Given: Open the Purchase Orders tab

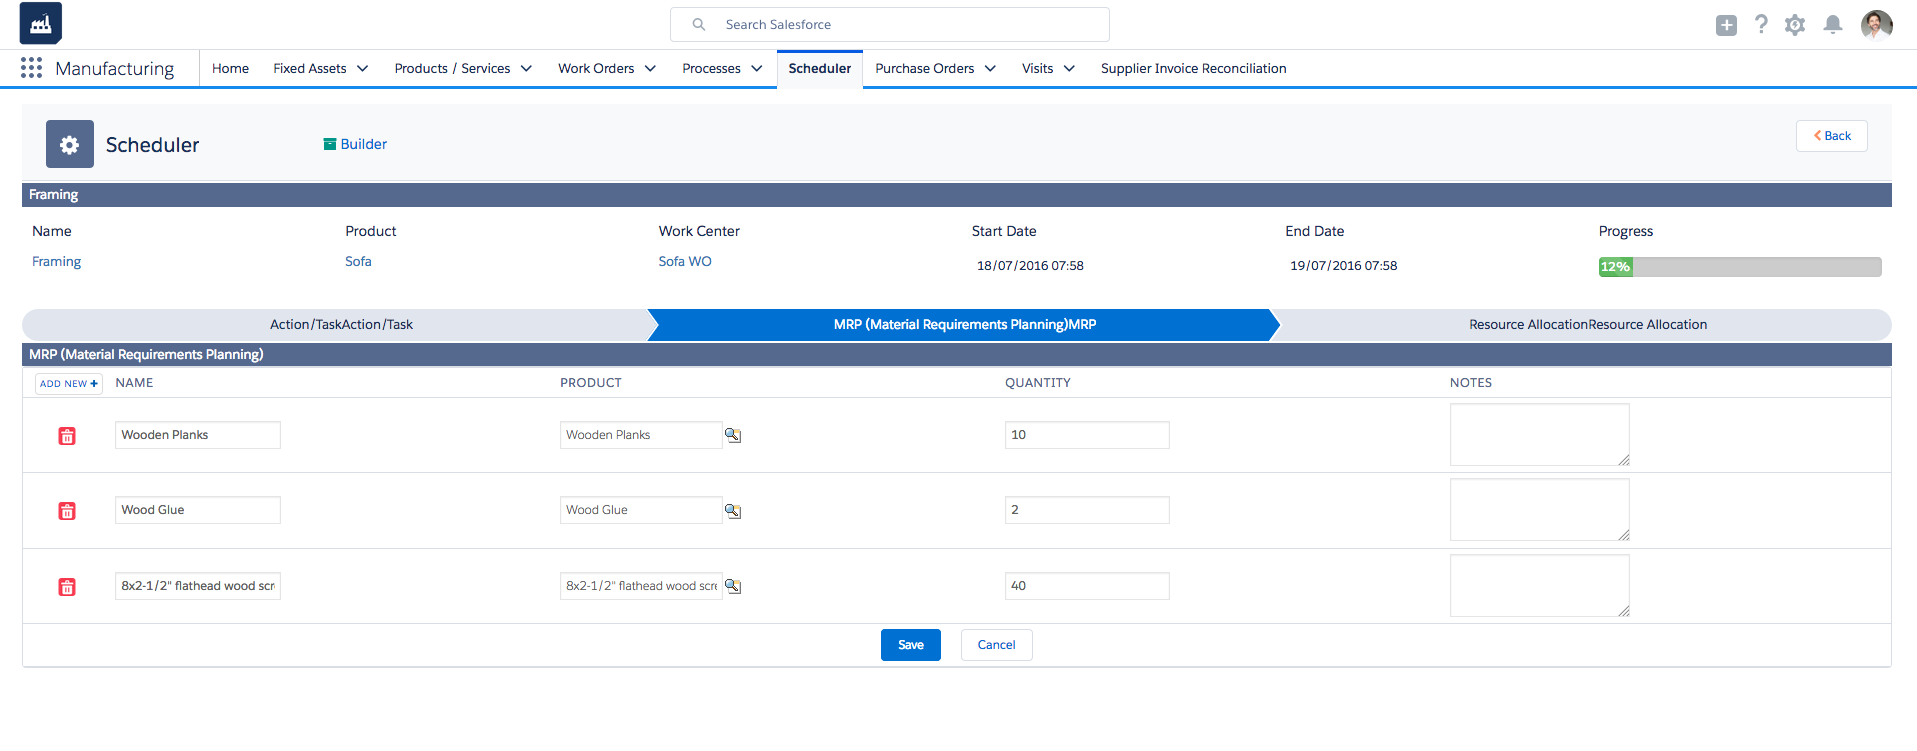Looking at the screenshot, I should tap(925, 69).
